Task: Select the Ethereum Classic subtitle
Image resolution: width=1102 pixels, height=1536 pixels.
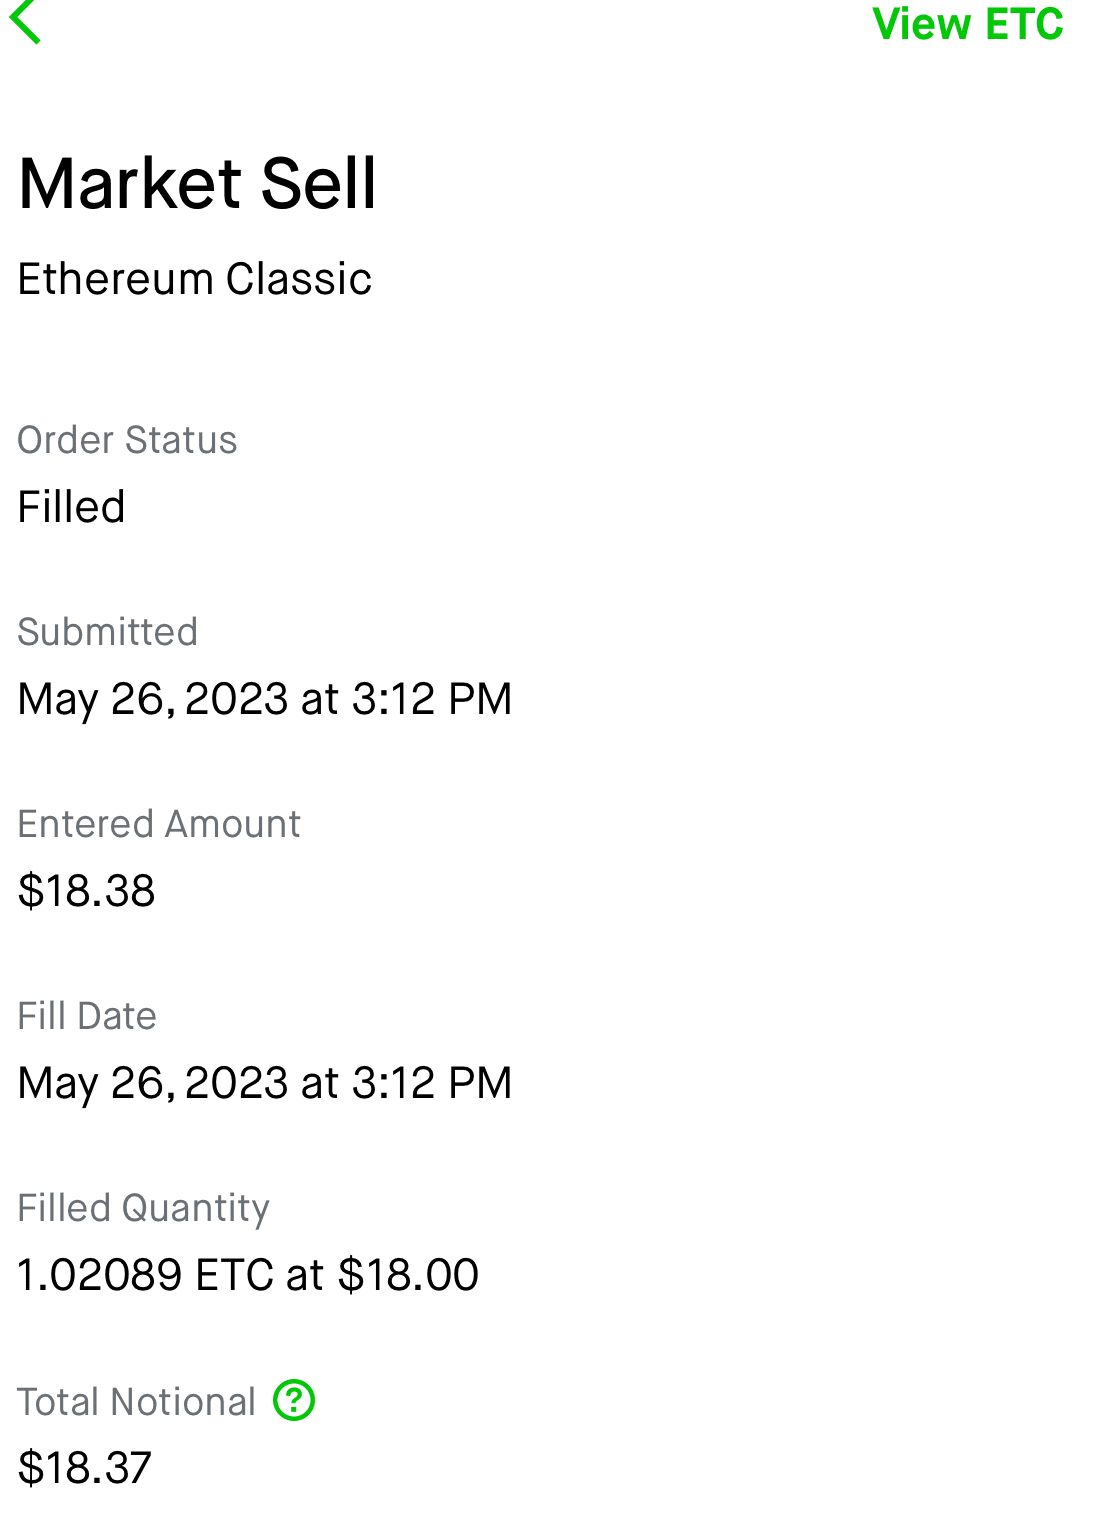Action: pos(194,279)
